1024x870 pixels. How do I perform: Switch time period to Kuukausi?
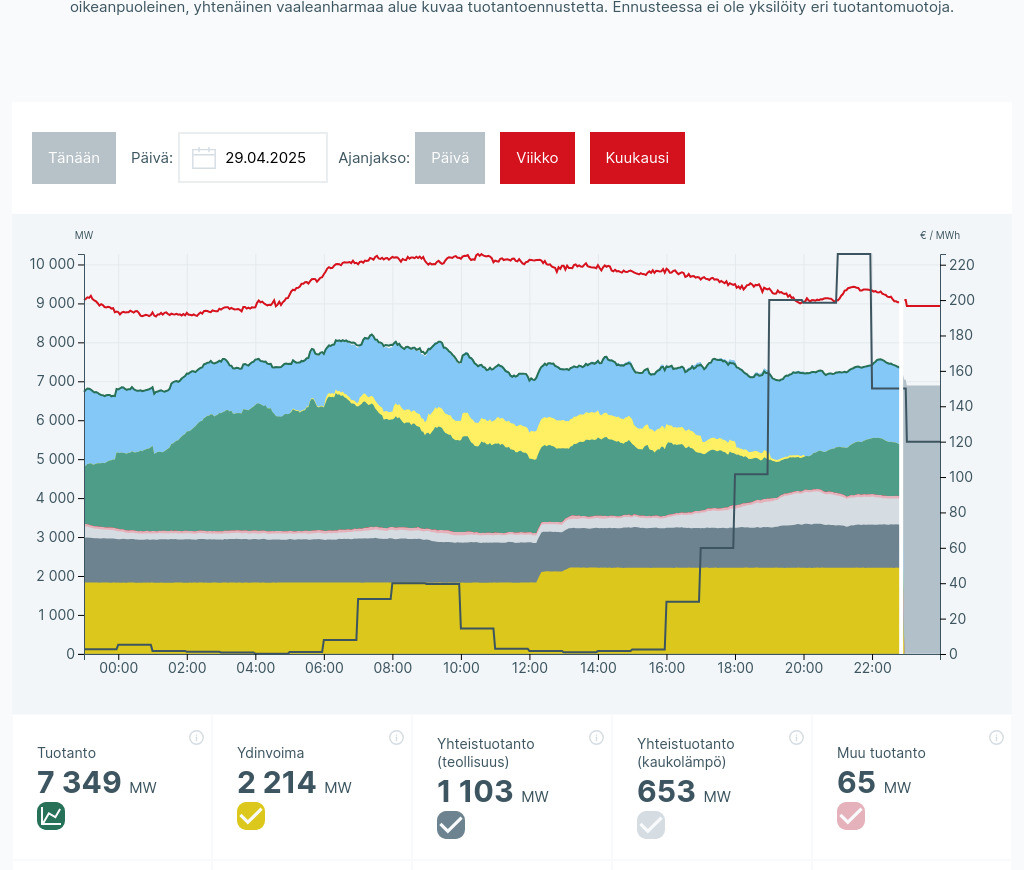tap(637, 158)
